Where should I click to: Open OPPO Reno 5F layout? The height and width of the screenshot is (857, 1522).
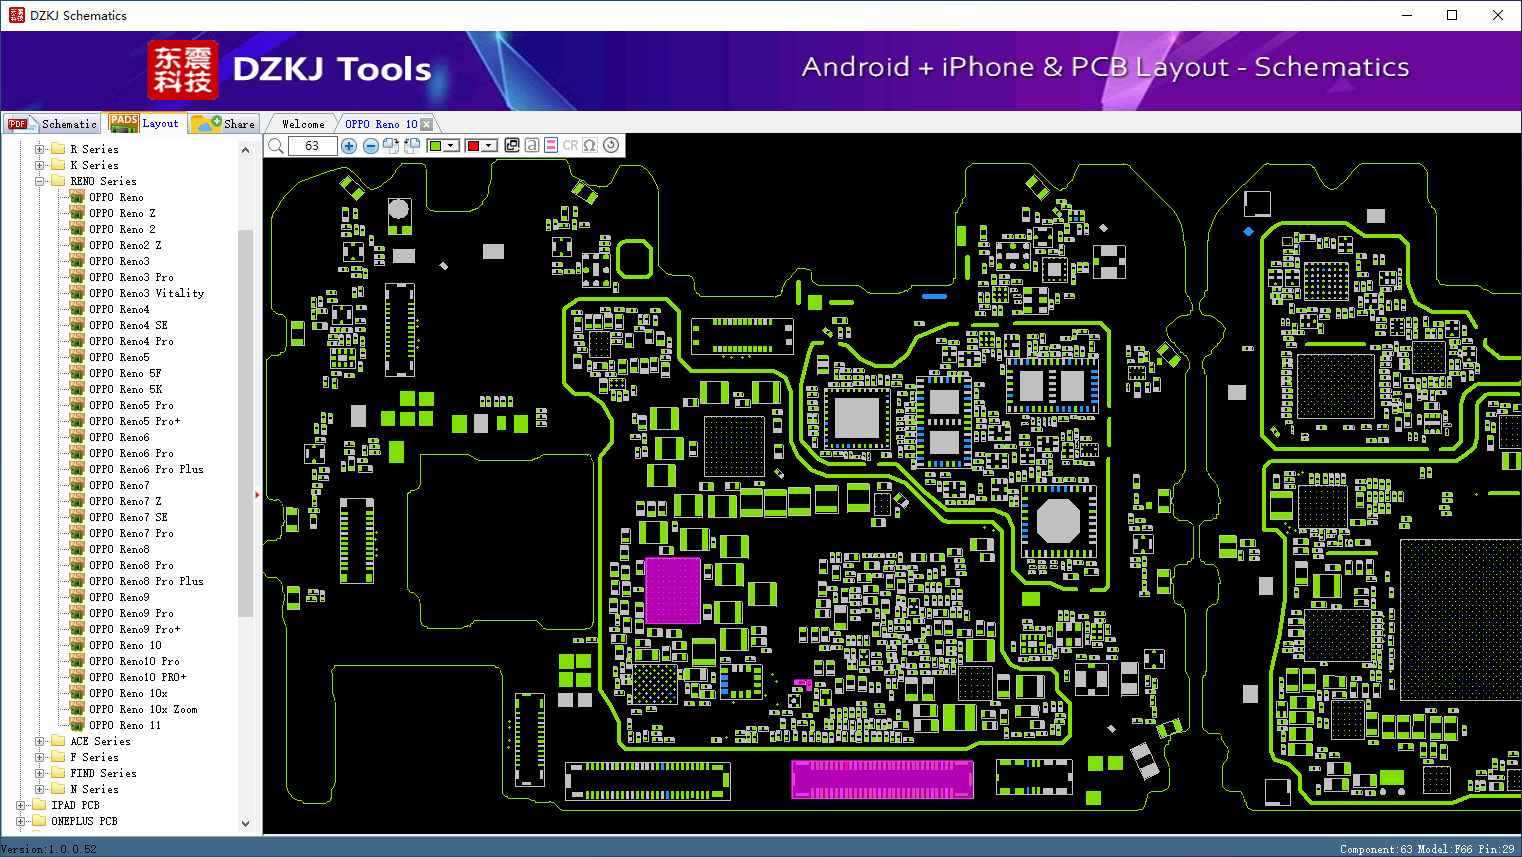click(x=125, y=373)
